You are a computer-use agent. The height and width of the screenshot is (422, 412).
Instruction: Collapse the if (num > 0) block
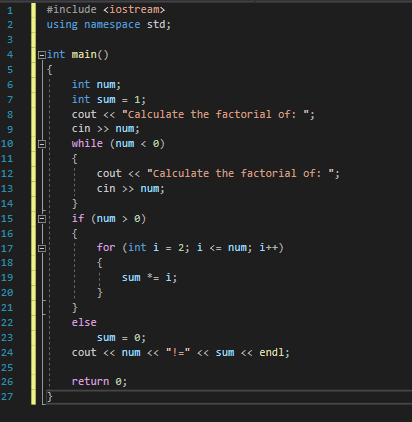pyautogui.click(x=42, y=219)
